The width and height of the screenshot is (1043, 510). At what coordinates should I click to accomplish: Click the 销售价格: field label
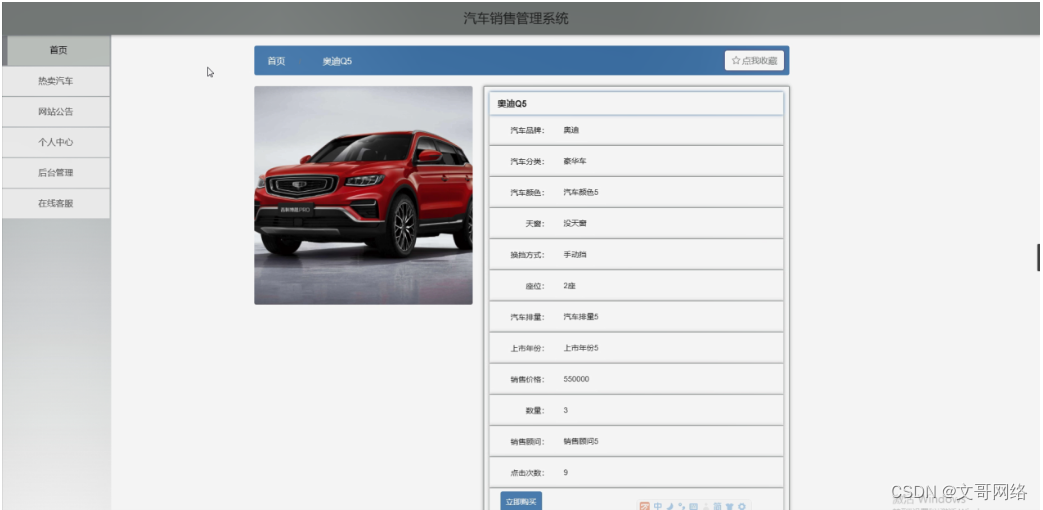click(527, 379)
